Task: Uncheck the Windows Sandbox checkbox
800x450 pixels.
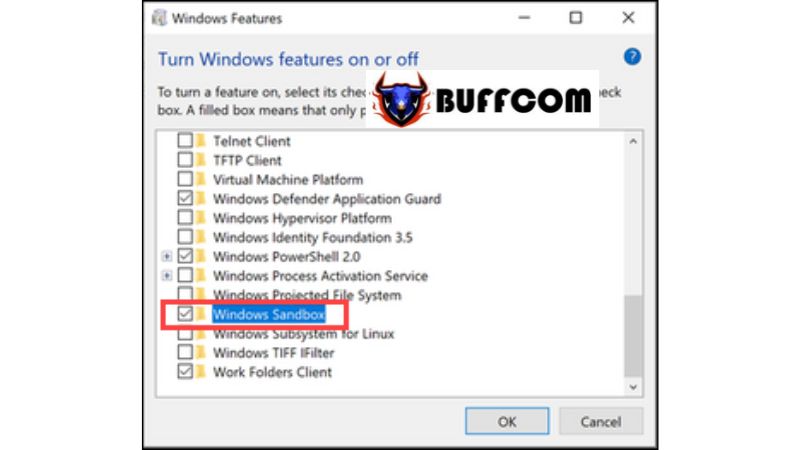Action: pyautogui.click(x=185, y=313)
